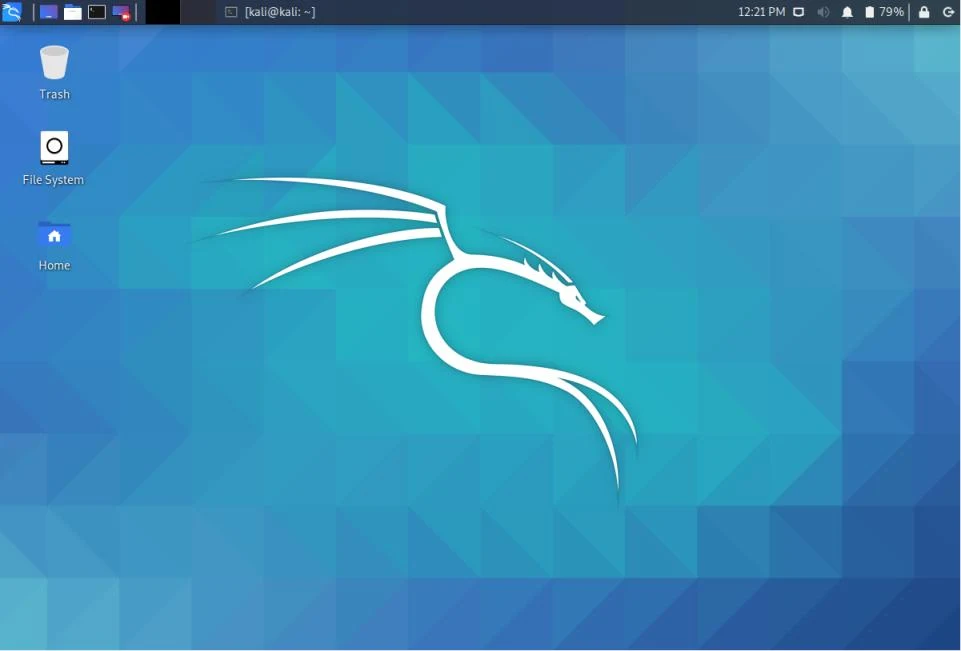
Task: Switch to the first workspace in pager
Action: (162, 12)
